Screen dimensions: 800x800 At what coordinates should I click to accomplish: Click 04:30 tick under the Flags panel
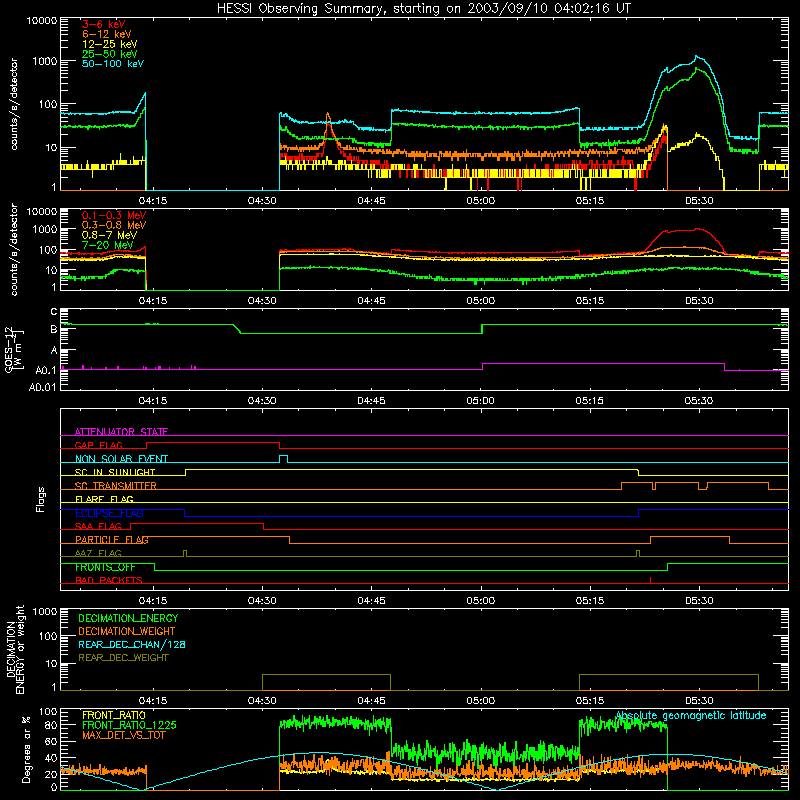pos(262,601)
